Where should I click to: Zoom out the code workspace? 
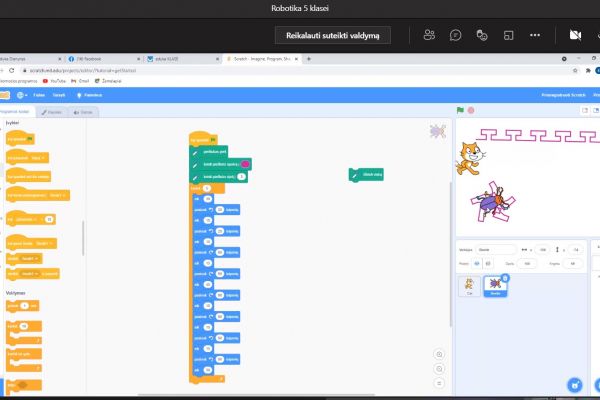[x=439, y=369]
